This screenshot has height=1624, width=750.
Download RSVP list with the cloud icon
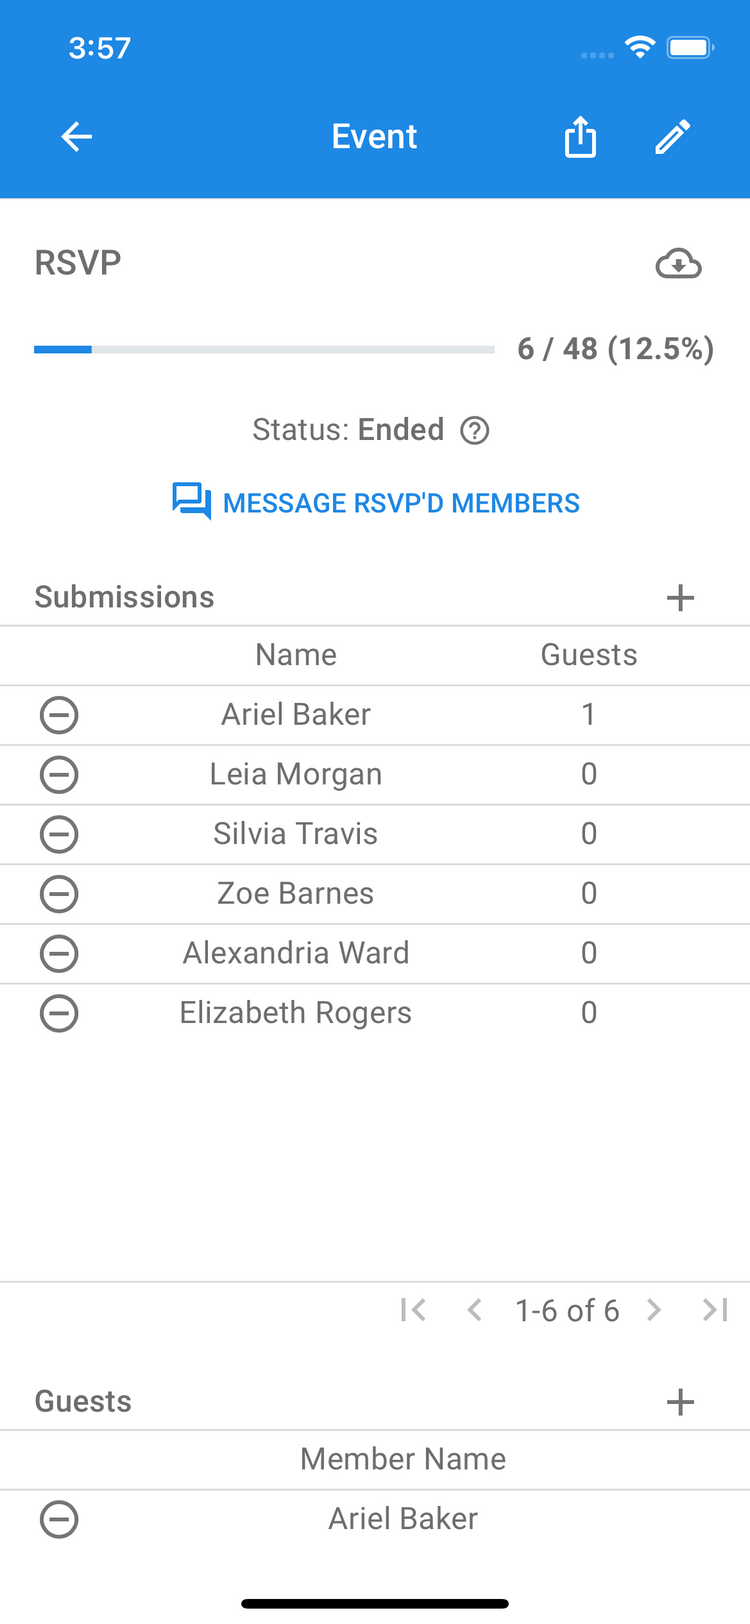(x=678, y=264)
